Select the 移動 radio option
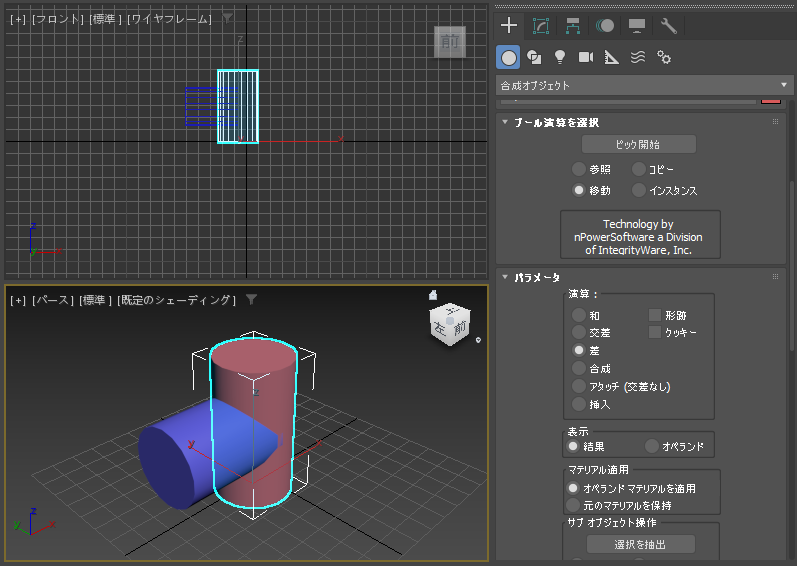Screen dimensions: 797x566 point(579,191)
